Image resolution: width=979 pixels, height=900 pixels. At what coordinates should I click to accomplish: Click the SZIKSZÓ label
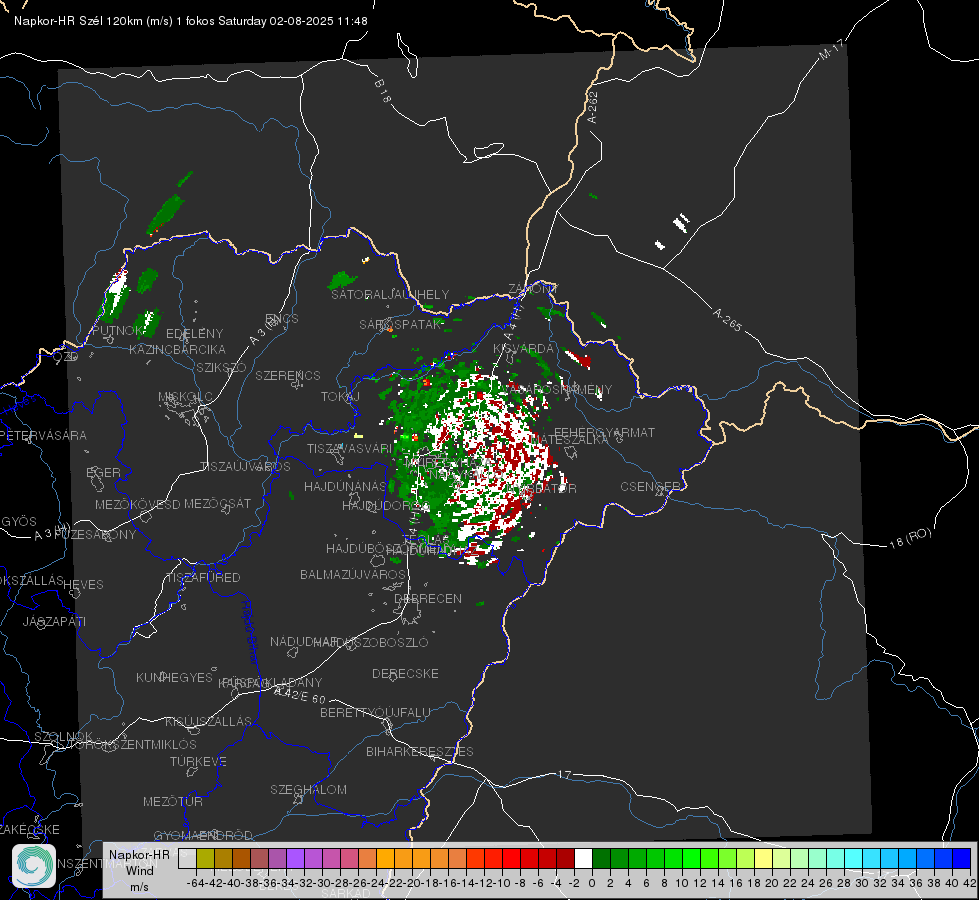(221, 367)
